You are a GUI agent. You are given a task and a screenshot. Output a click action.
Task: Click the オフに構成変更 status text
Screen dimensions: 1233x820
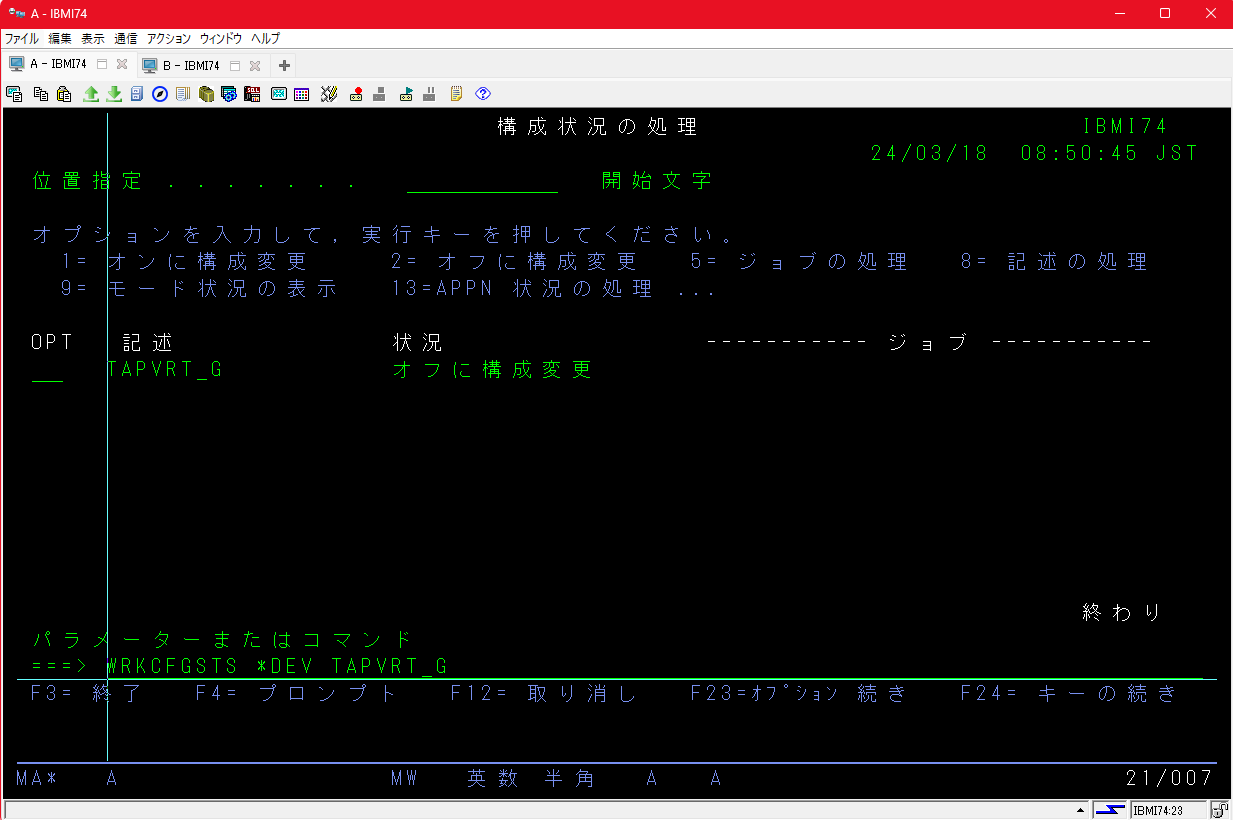pos(493,370)
